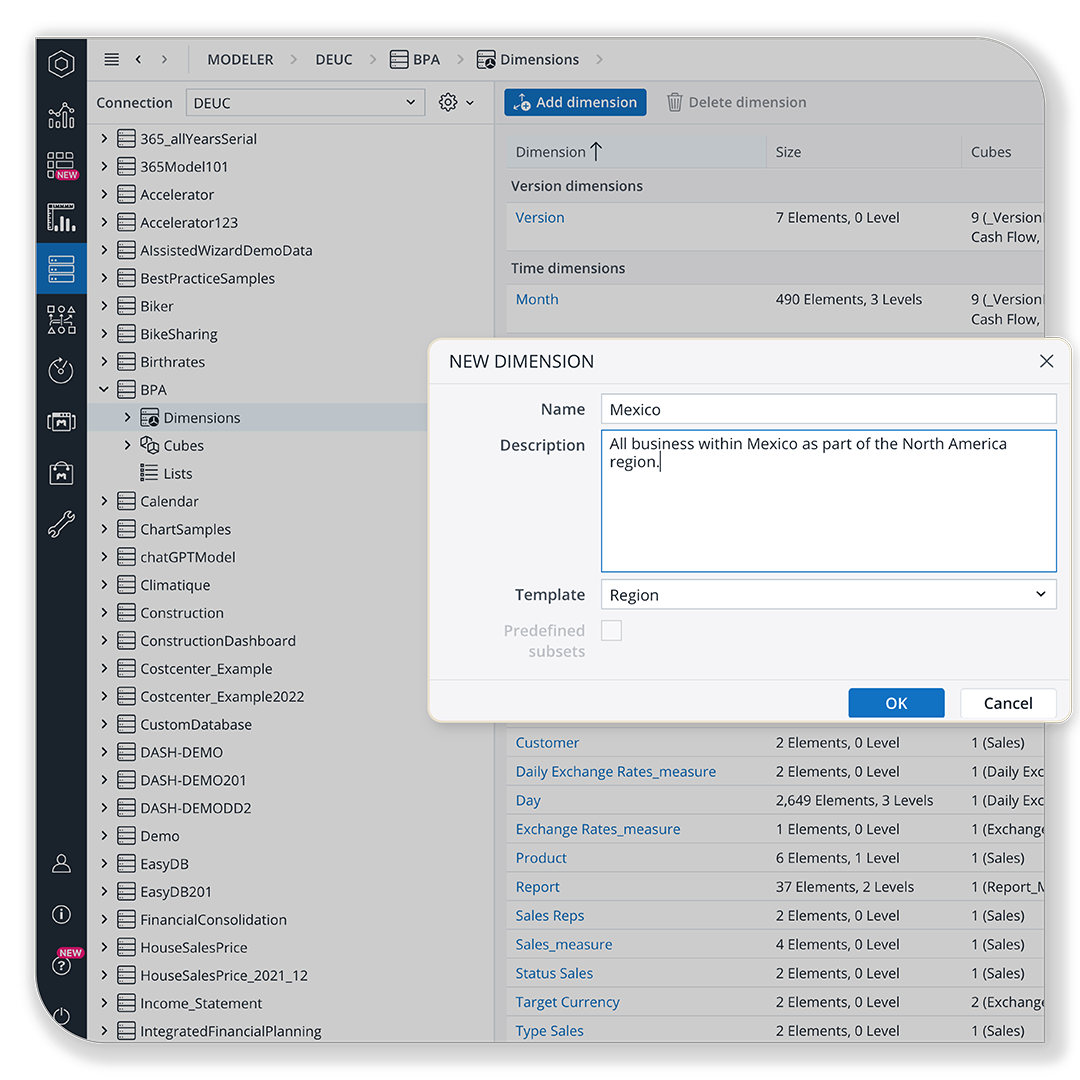Click the wrench administration icon in sidebar
Viewport: 1080px width, 1080px height.
click(61, 524)
